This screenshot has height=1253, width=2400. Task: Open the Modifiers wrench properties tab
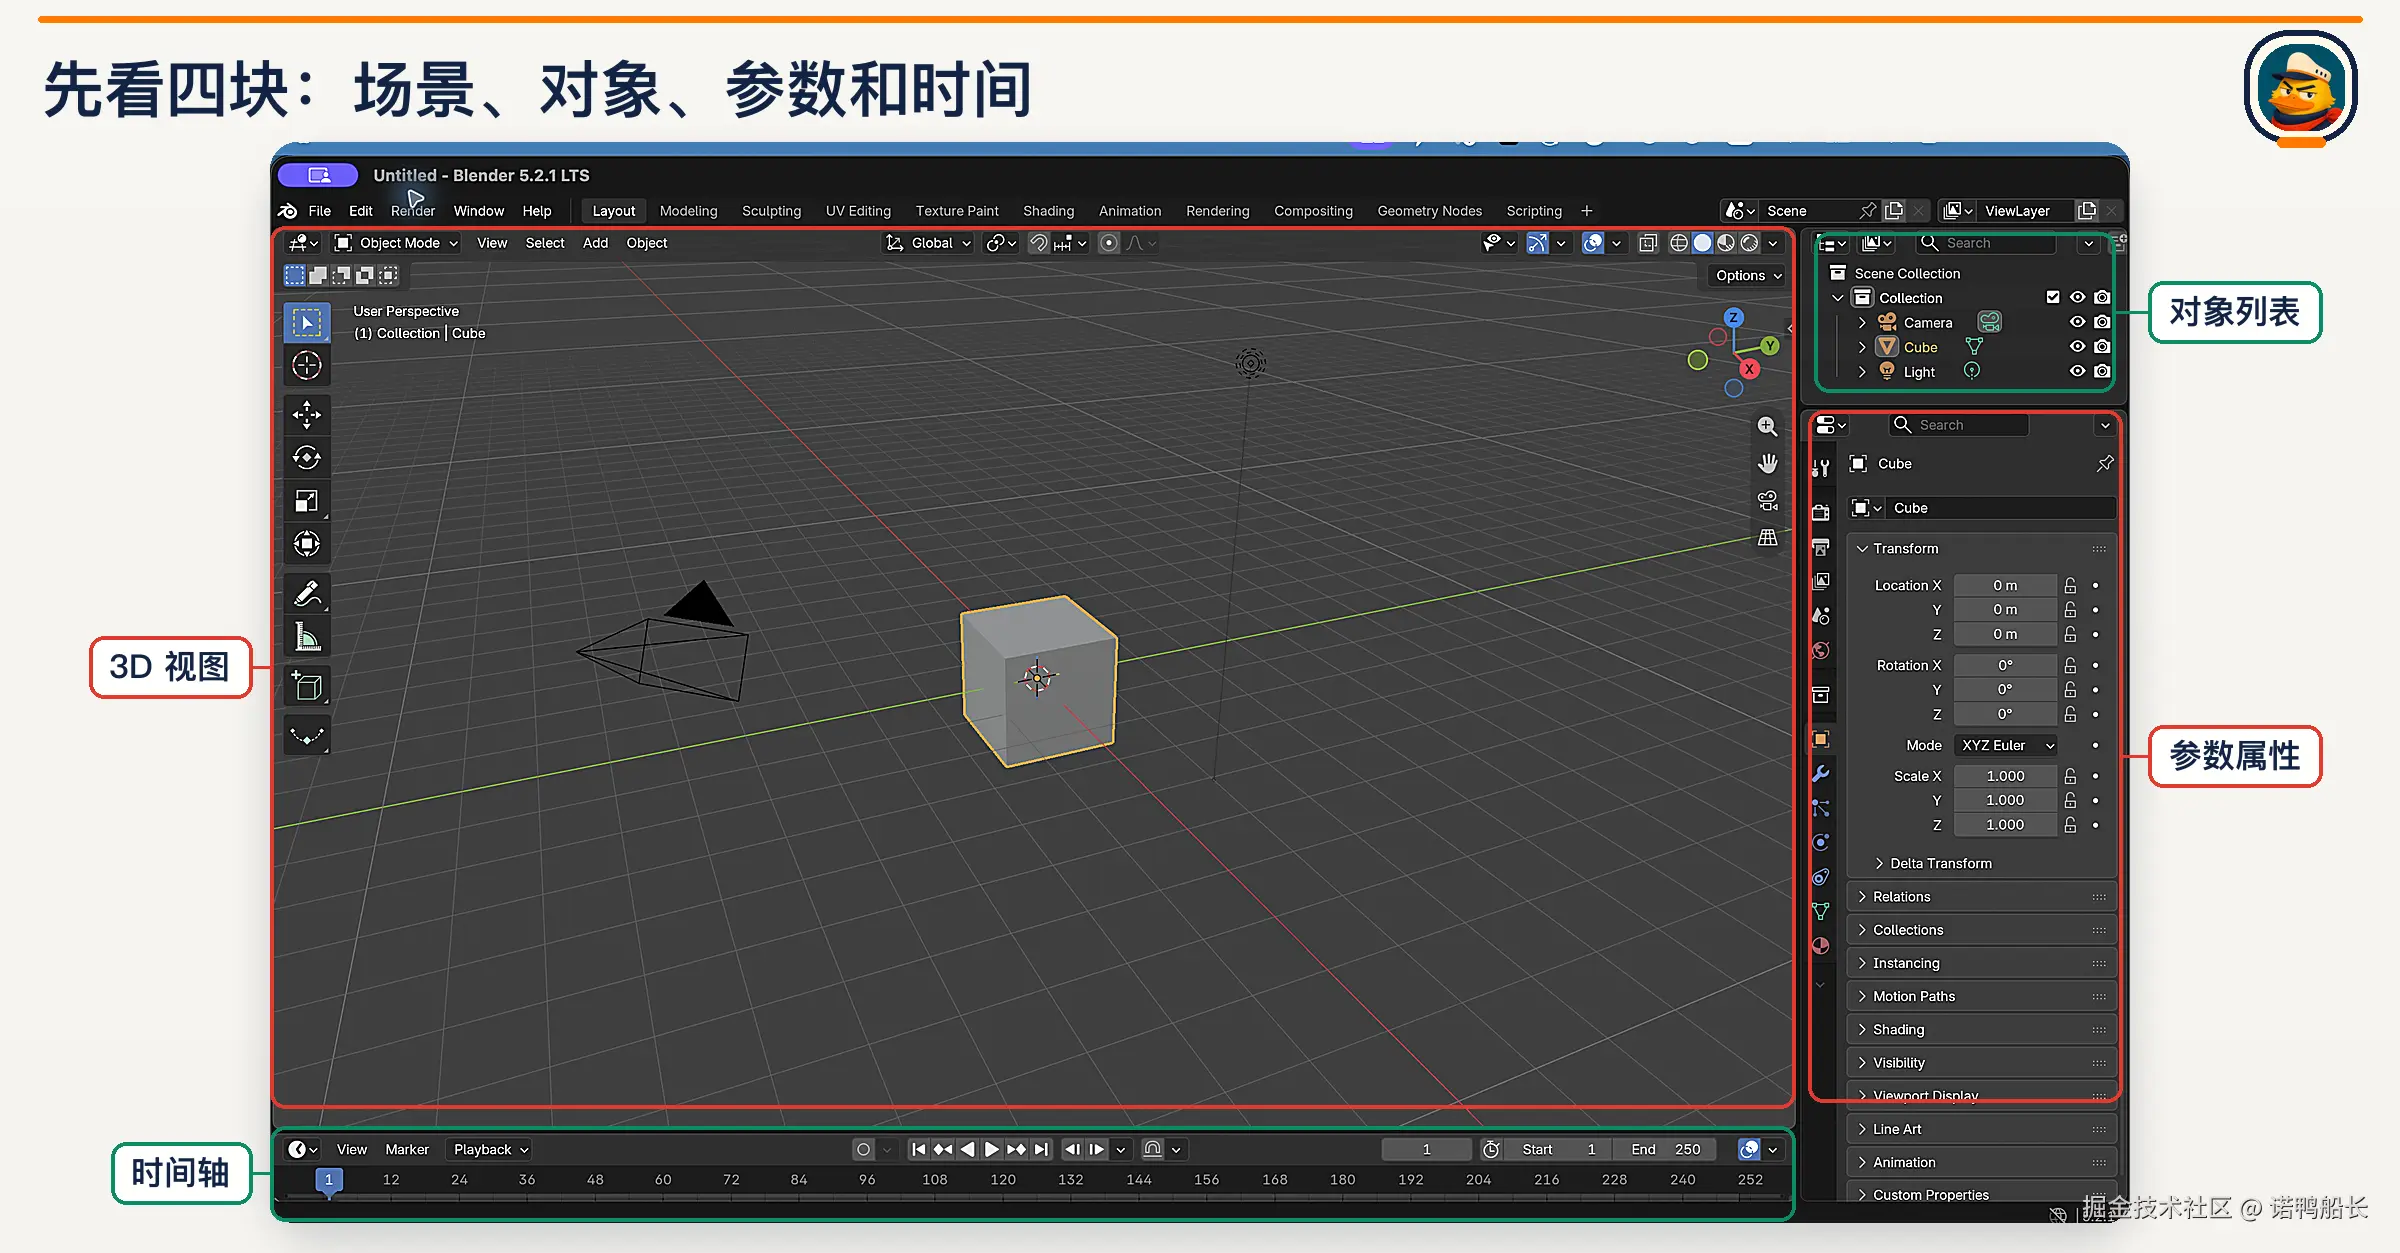(x=1821, y=774)
